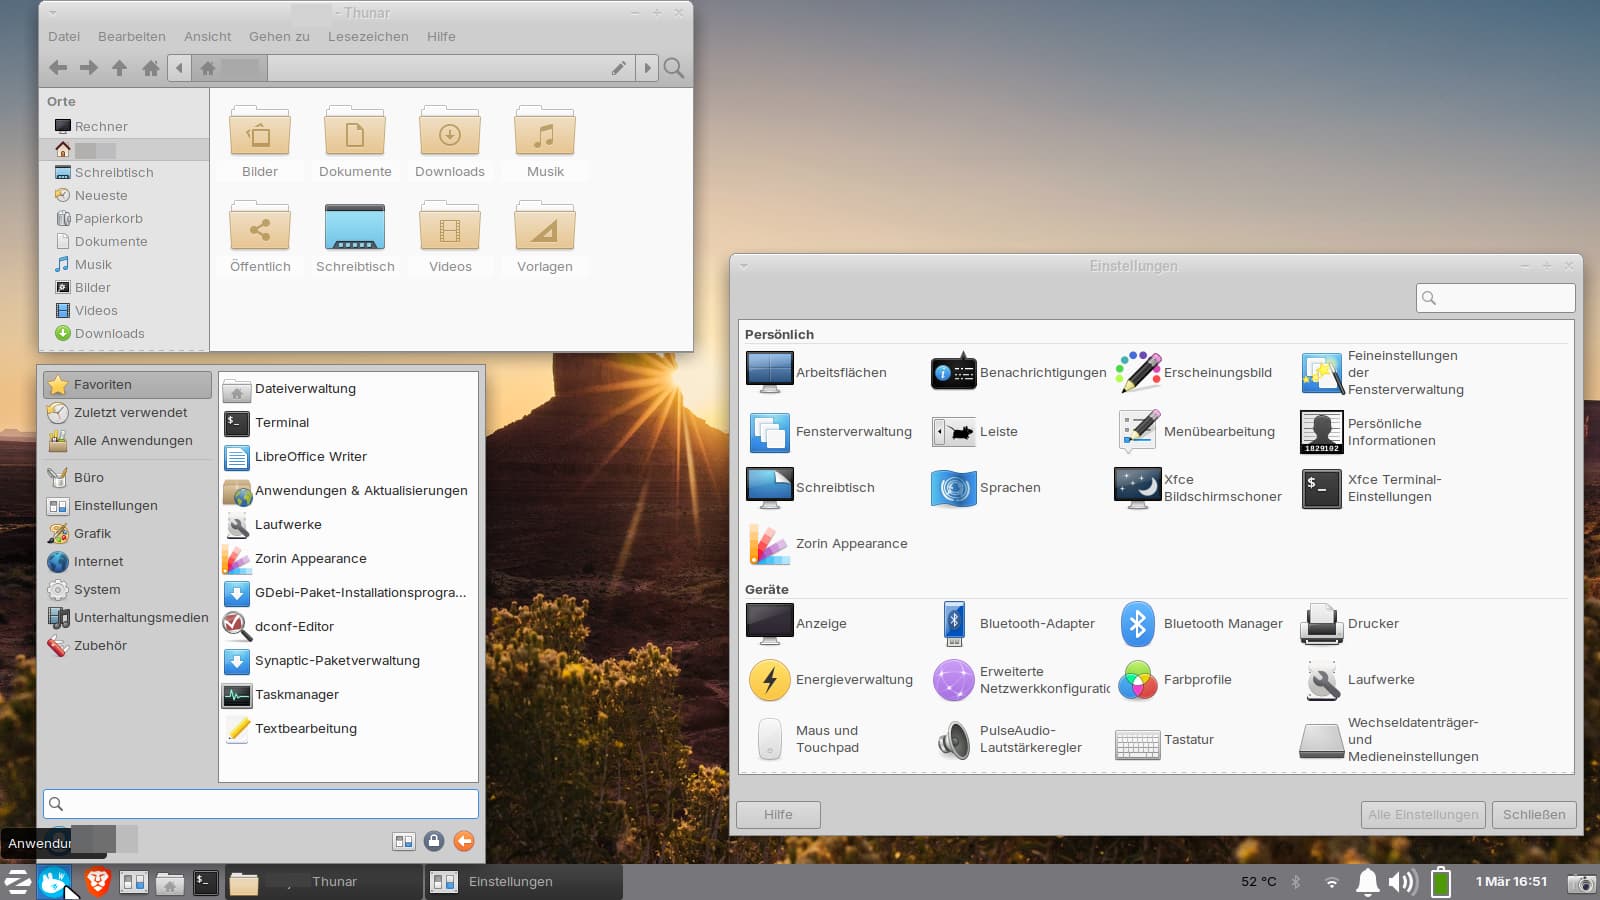Launch Farbprofile color settings
Screen dimensions: 1600x900
pos(1138,680)
